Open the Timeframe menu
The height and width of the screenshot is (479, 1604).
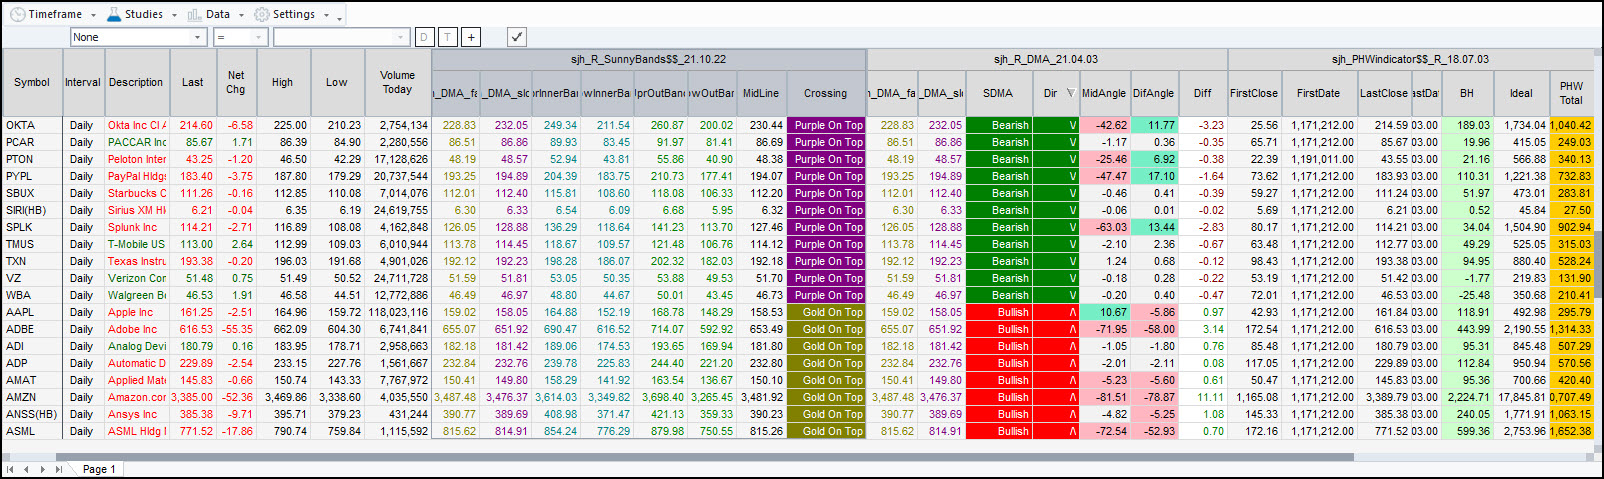click(54, 14)
